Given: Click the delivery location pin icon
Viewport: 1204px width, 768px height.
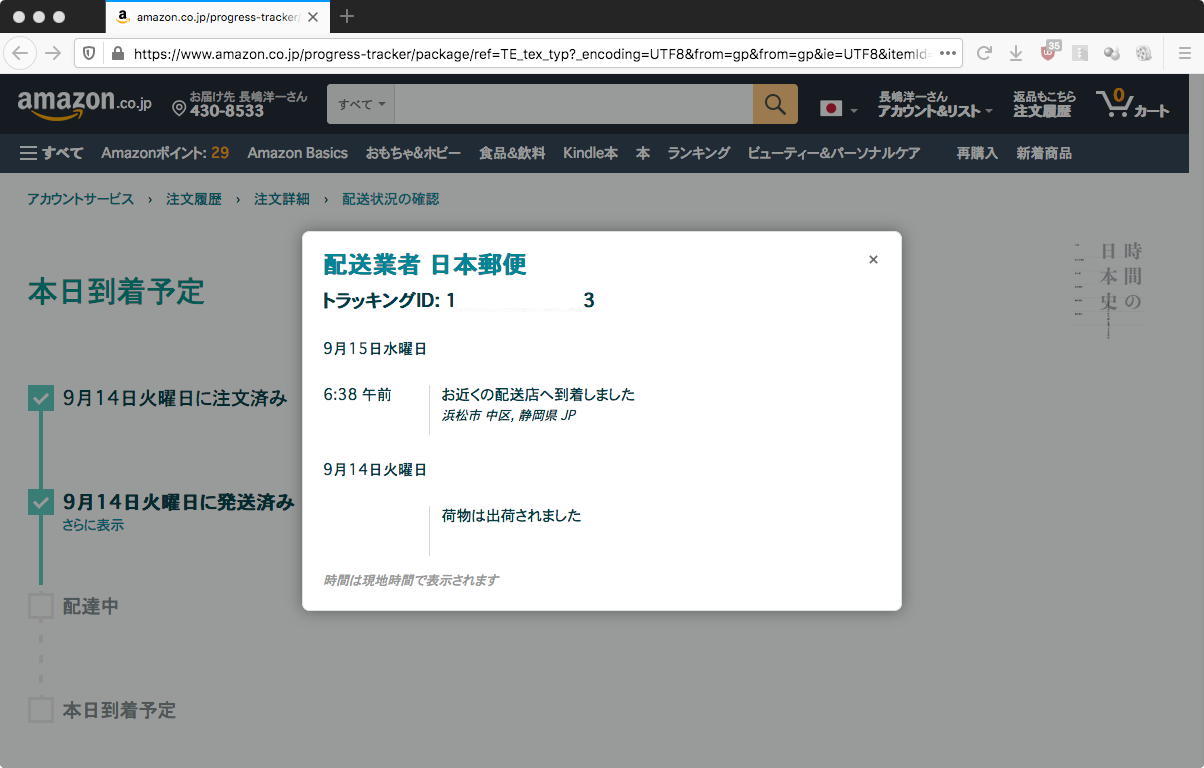Looking at the screenshot, I should pos(179,107).
